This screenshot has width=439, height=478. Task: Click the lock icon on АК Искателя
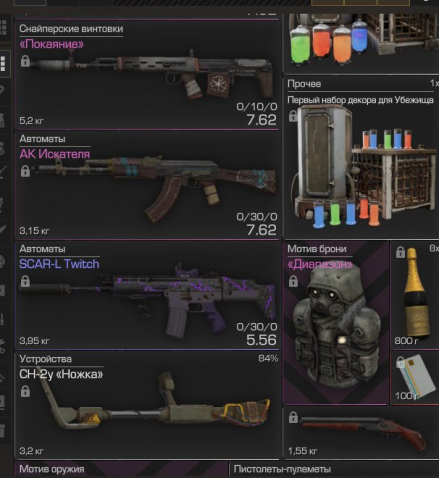click(25, 171)
